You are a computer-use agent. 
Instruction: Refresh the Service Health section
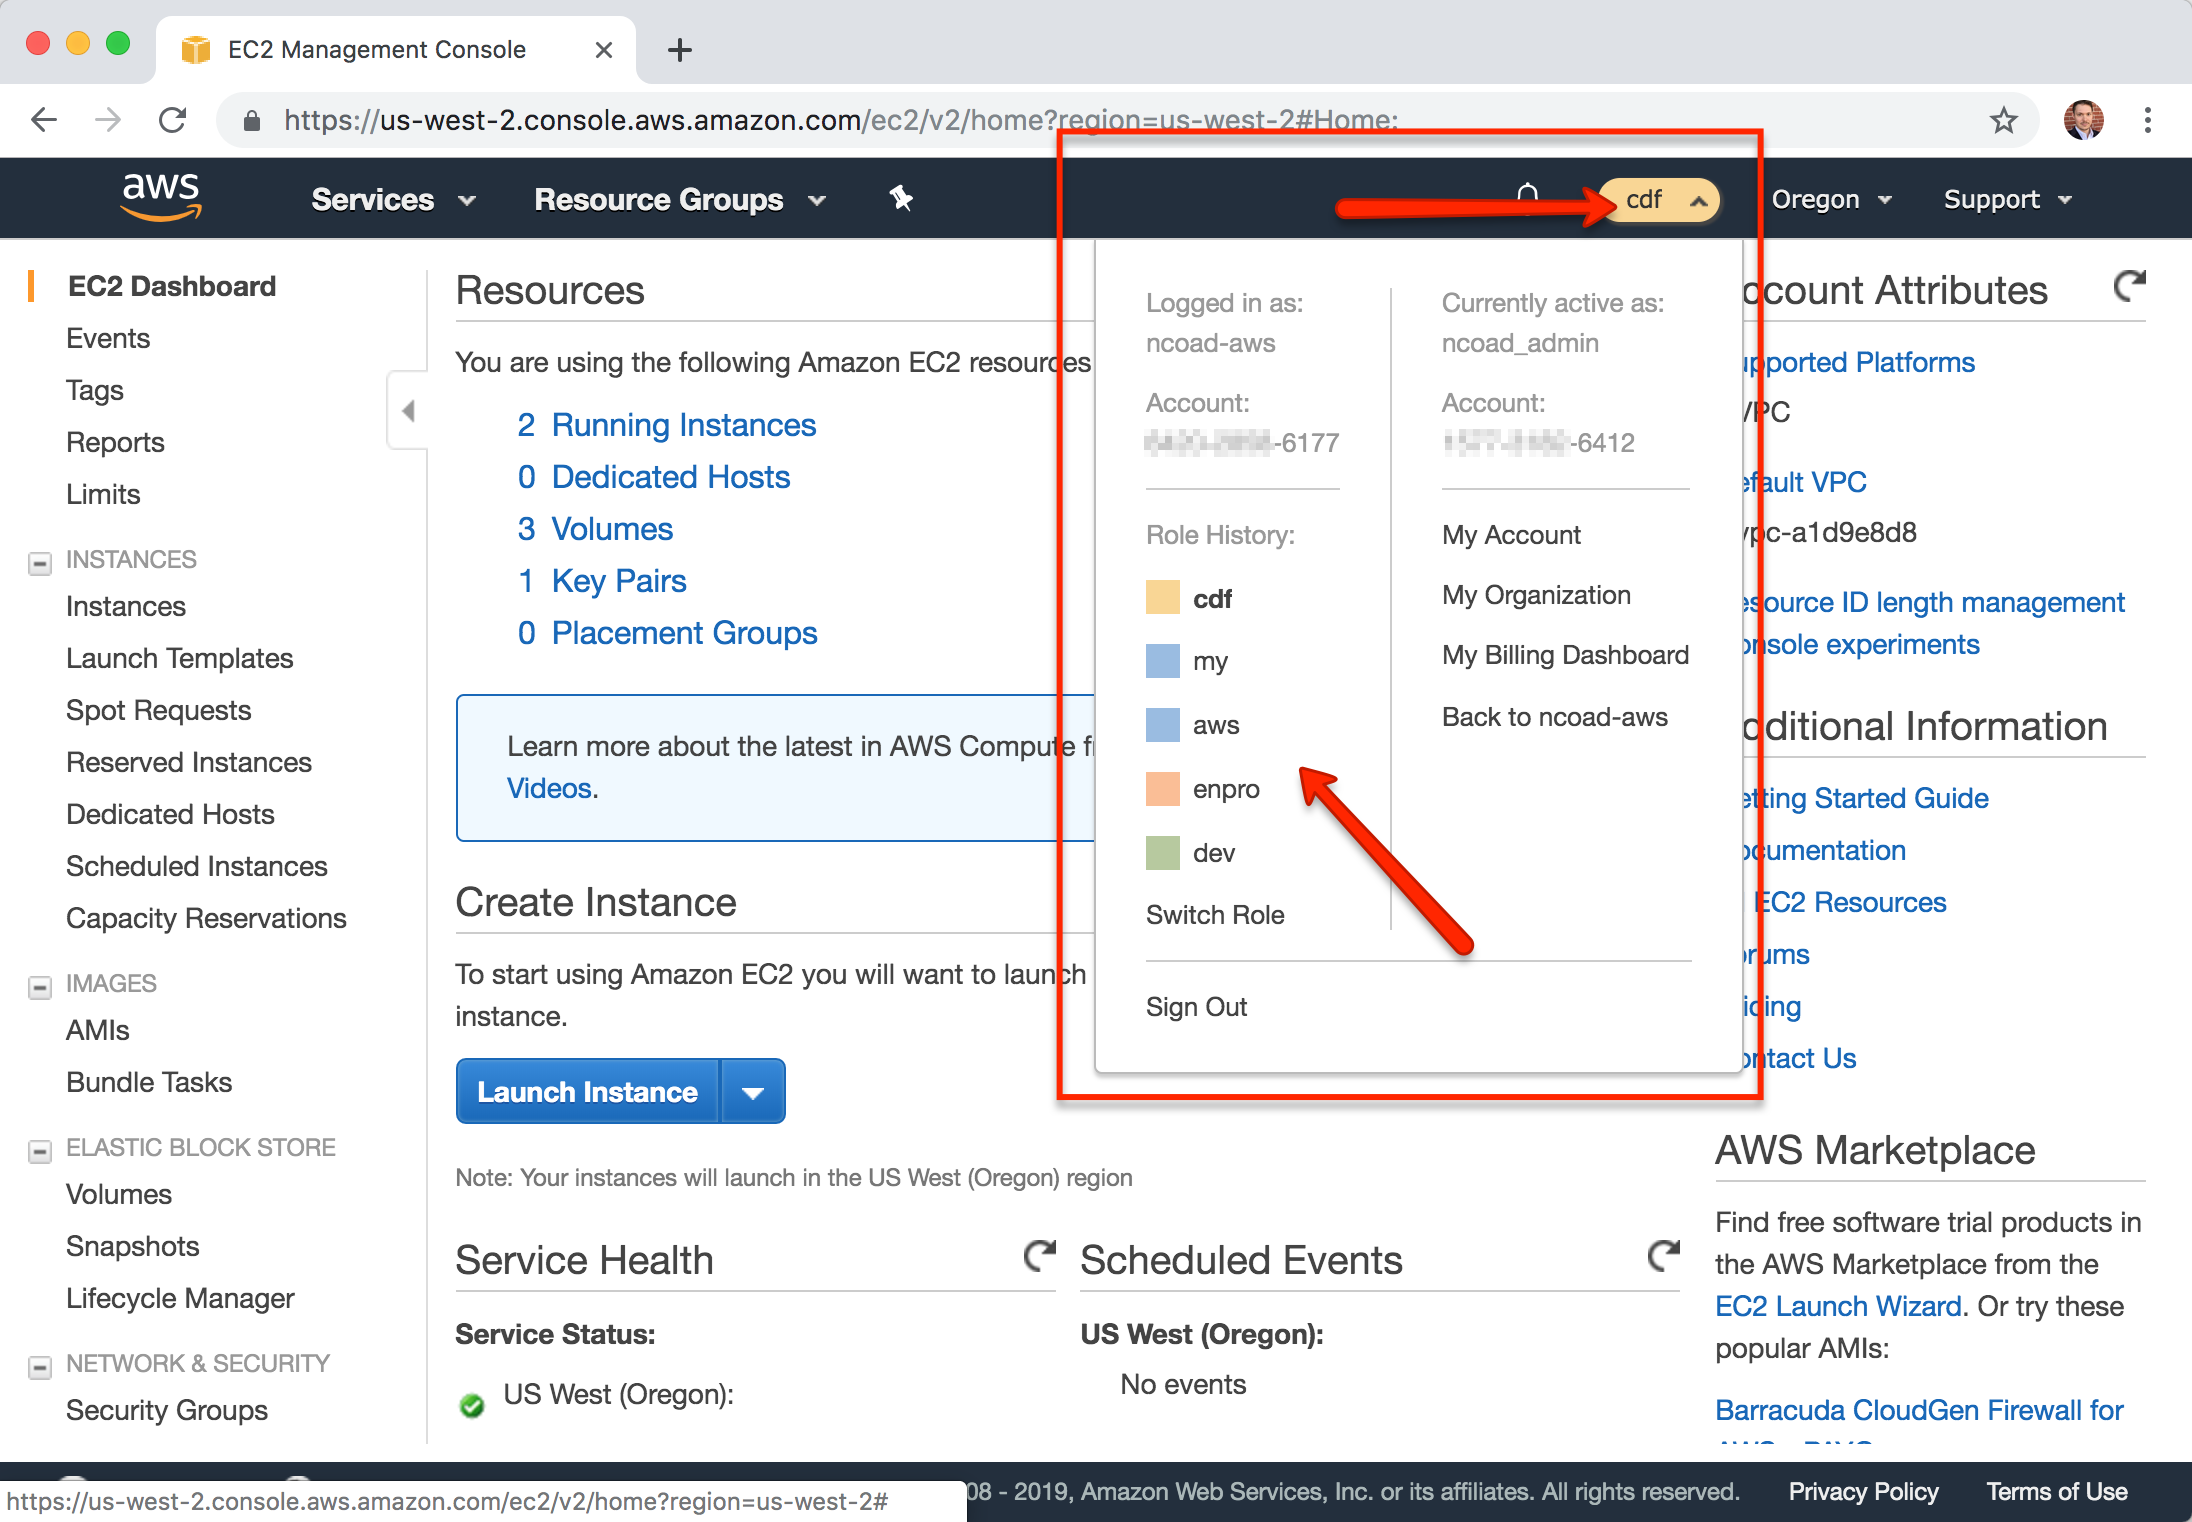(x=1039, y=1256)
